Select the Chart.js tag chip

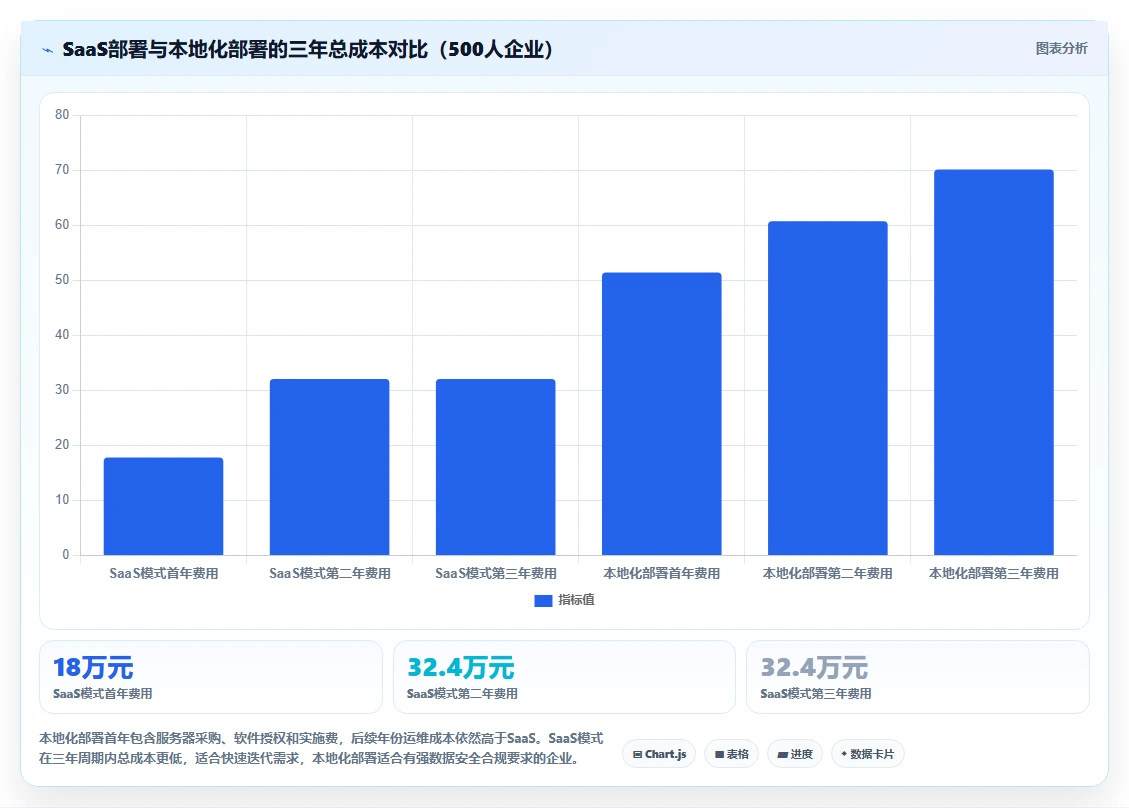[x=659, y=754]
